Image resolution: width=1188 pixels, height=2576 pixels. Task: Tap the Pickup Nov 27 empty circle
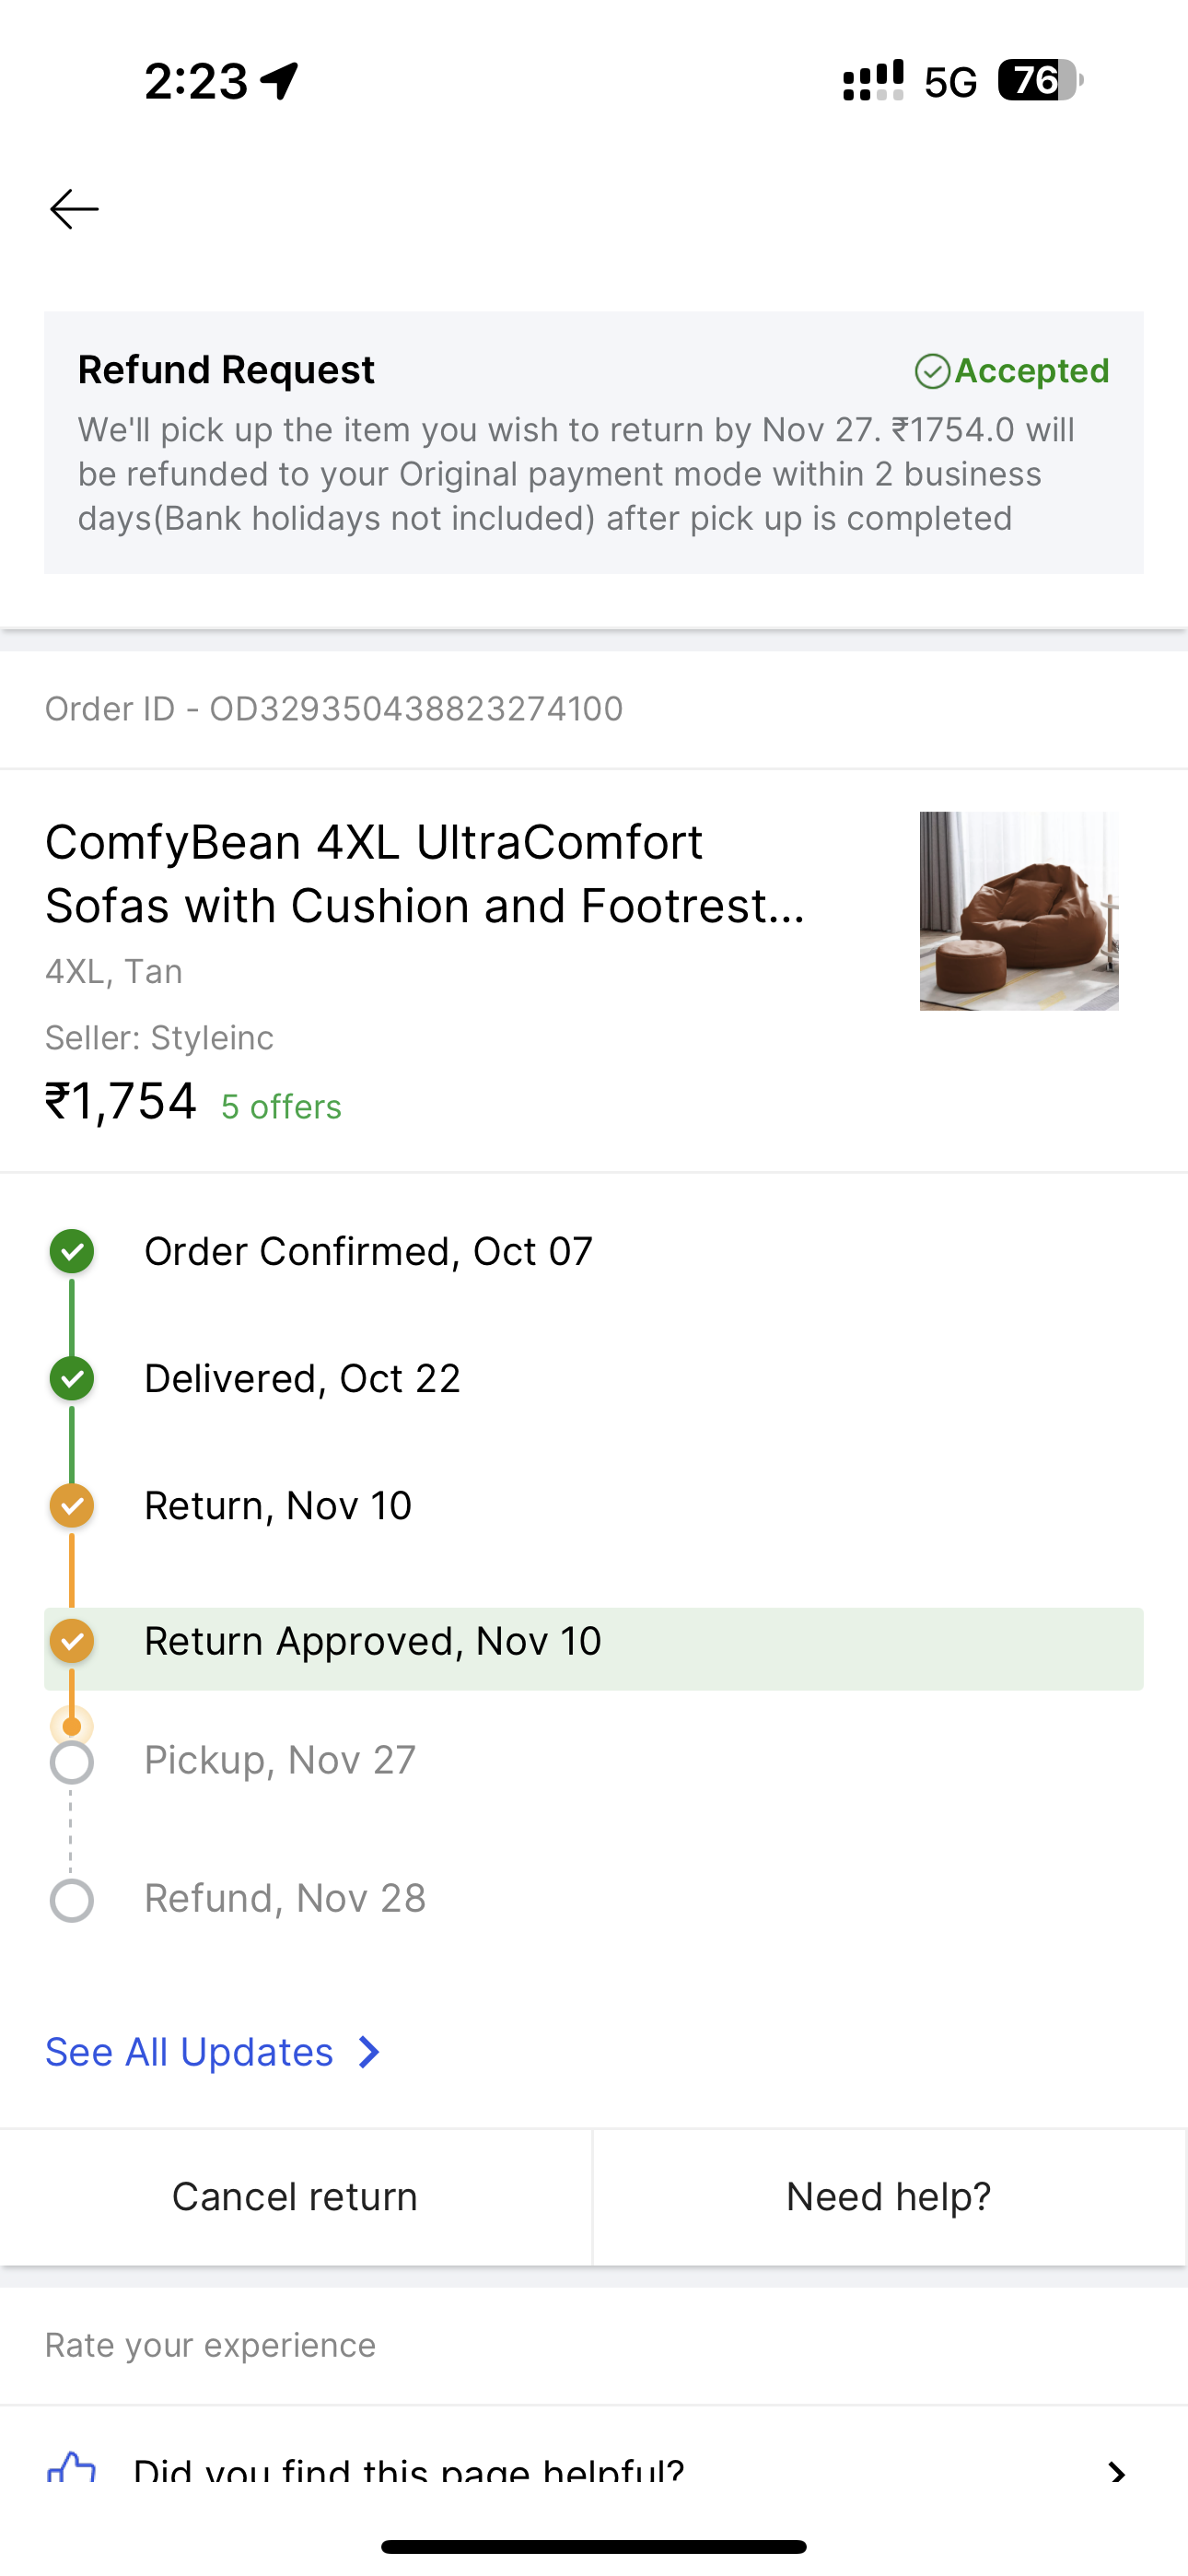click(x=72, y=1763)
